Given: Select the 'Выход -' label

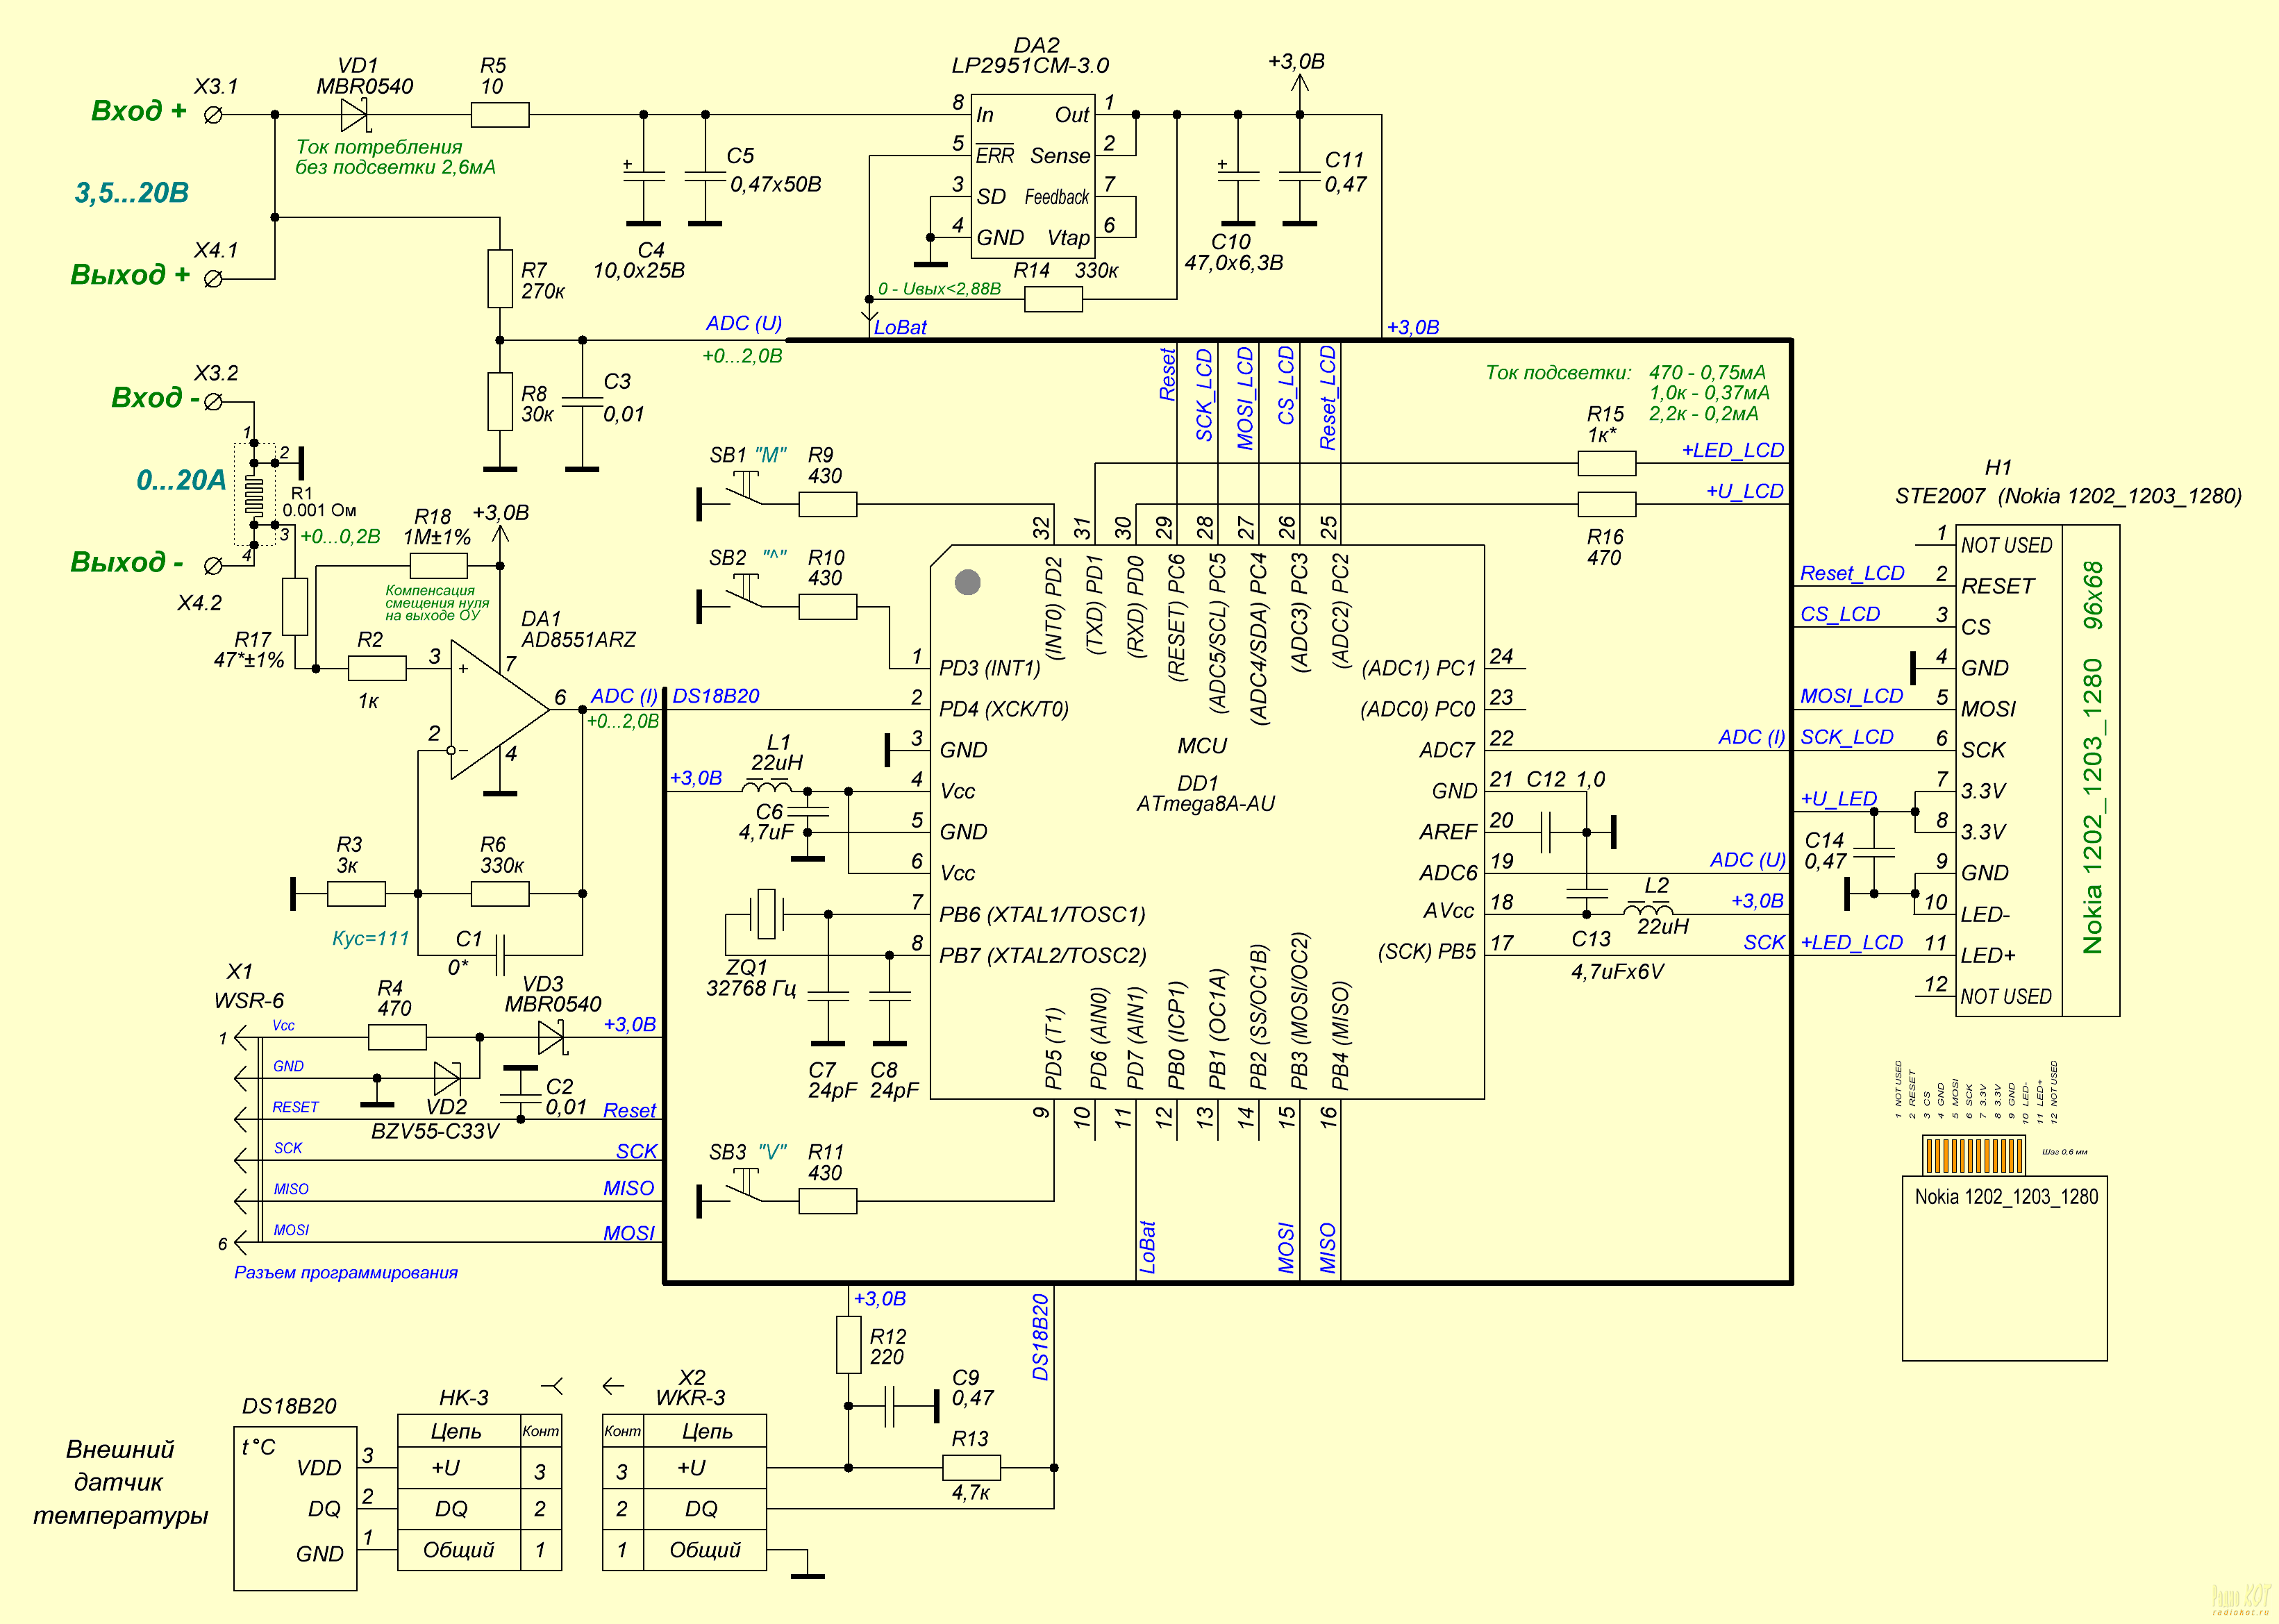Looking at the screenshot, I should pyautogui.click(x=126, y=562).
